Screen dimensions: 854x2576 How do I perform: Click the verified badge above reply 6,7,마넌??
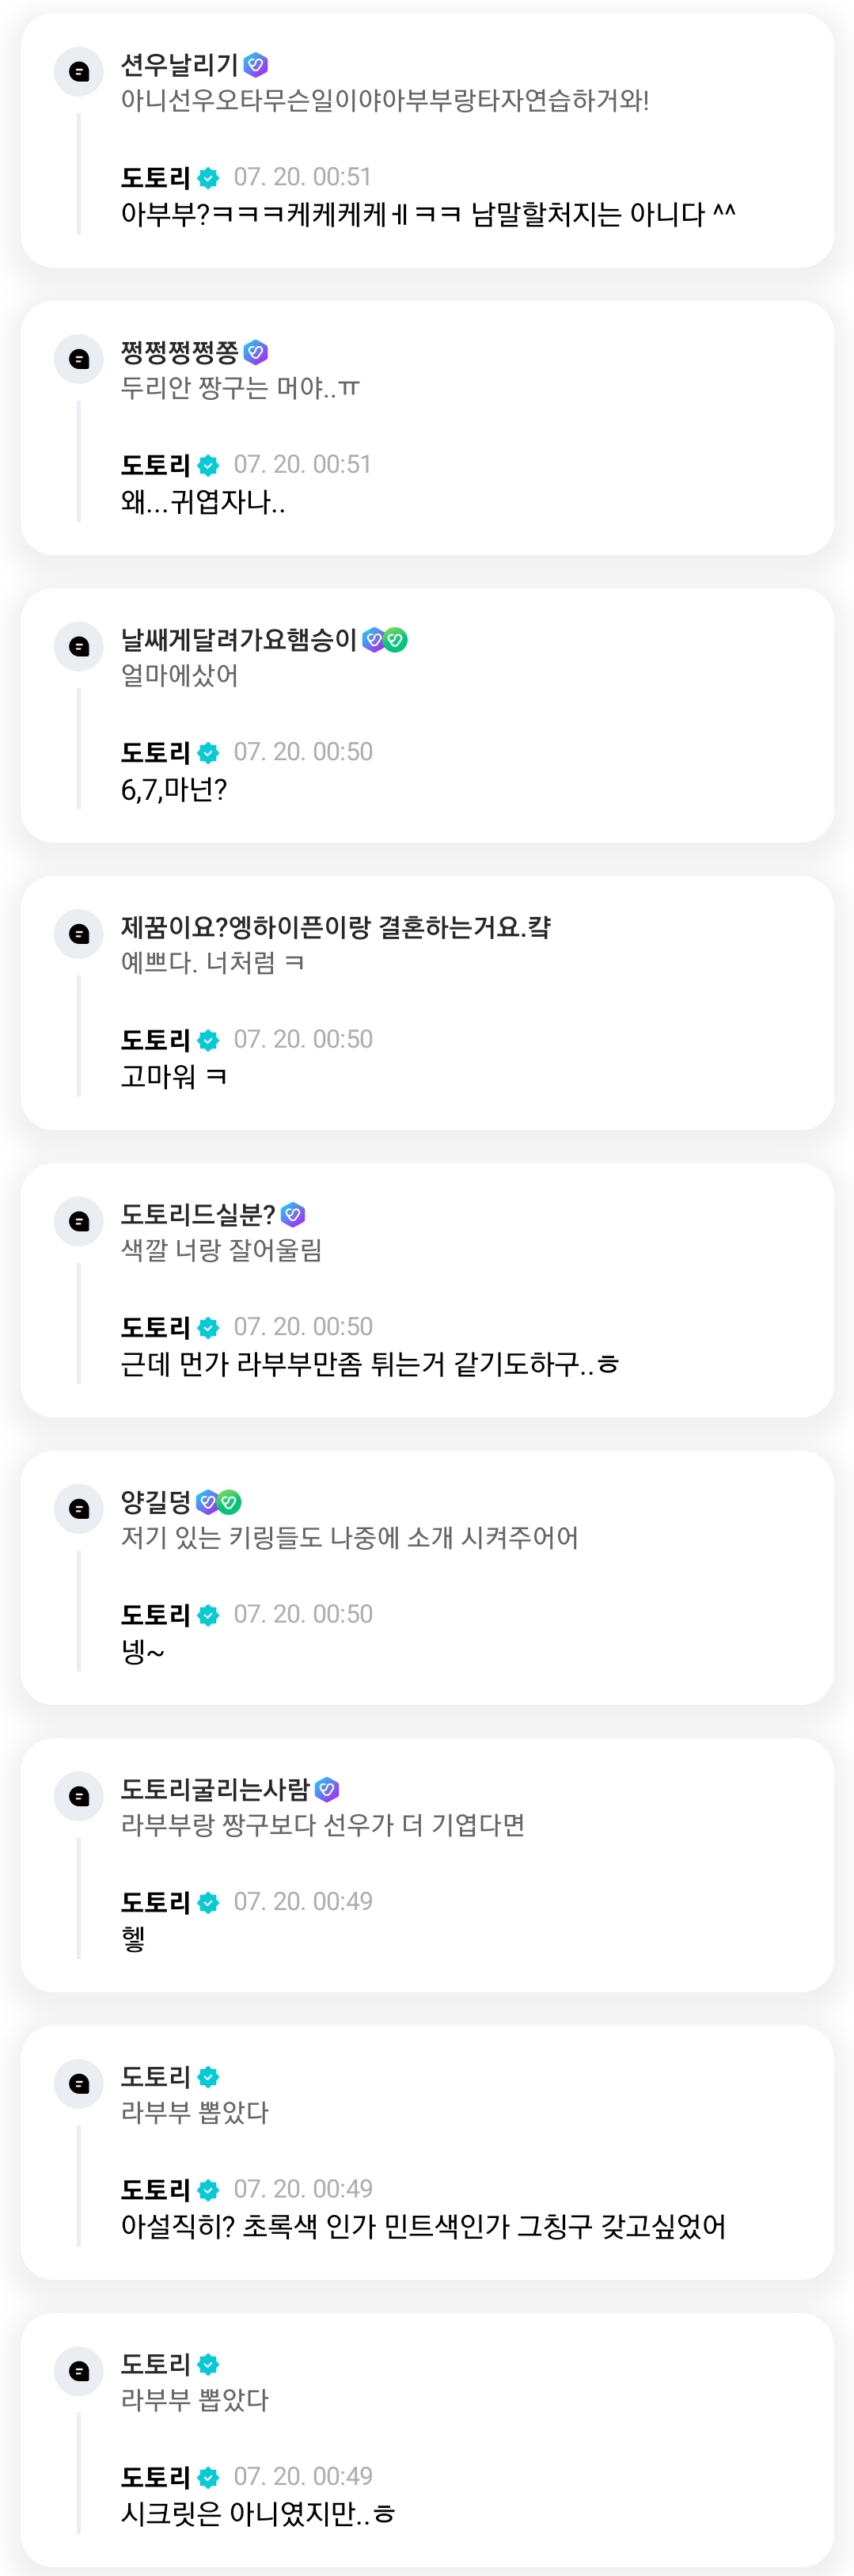coord(208,753)
